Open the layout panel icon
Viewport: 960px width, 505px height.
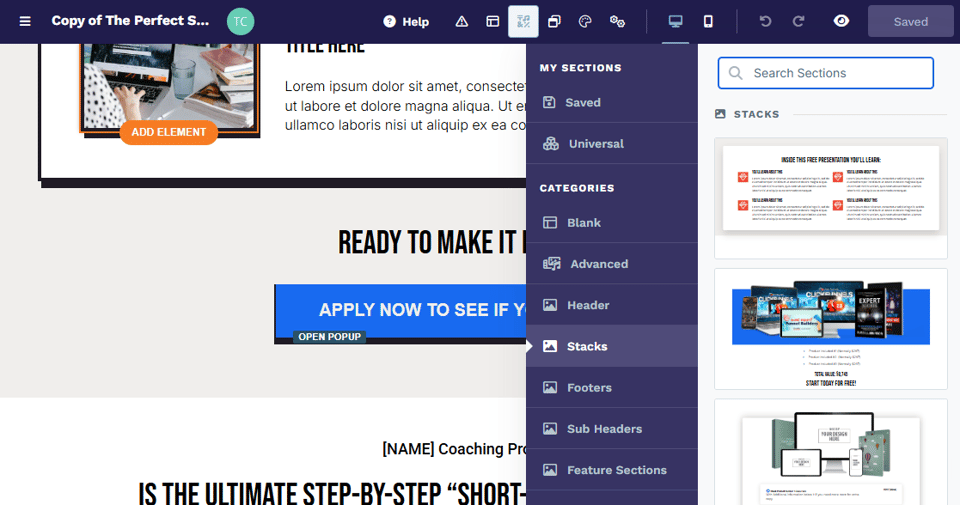[492, 21]
